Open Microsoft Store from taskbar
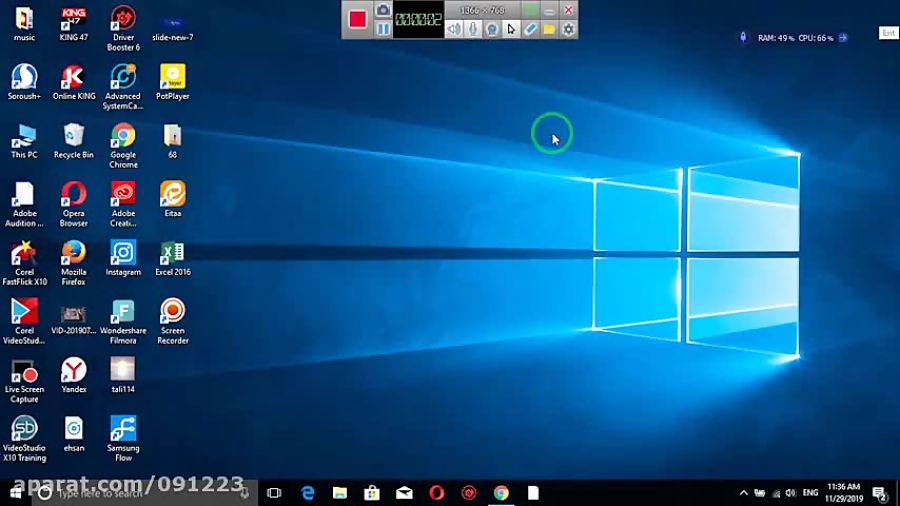Viewport: 900px width, 506px height. point(372,493)
